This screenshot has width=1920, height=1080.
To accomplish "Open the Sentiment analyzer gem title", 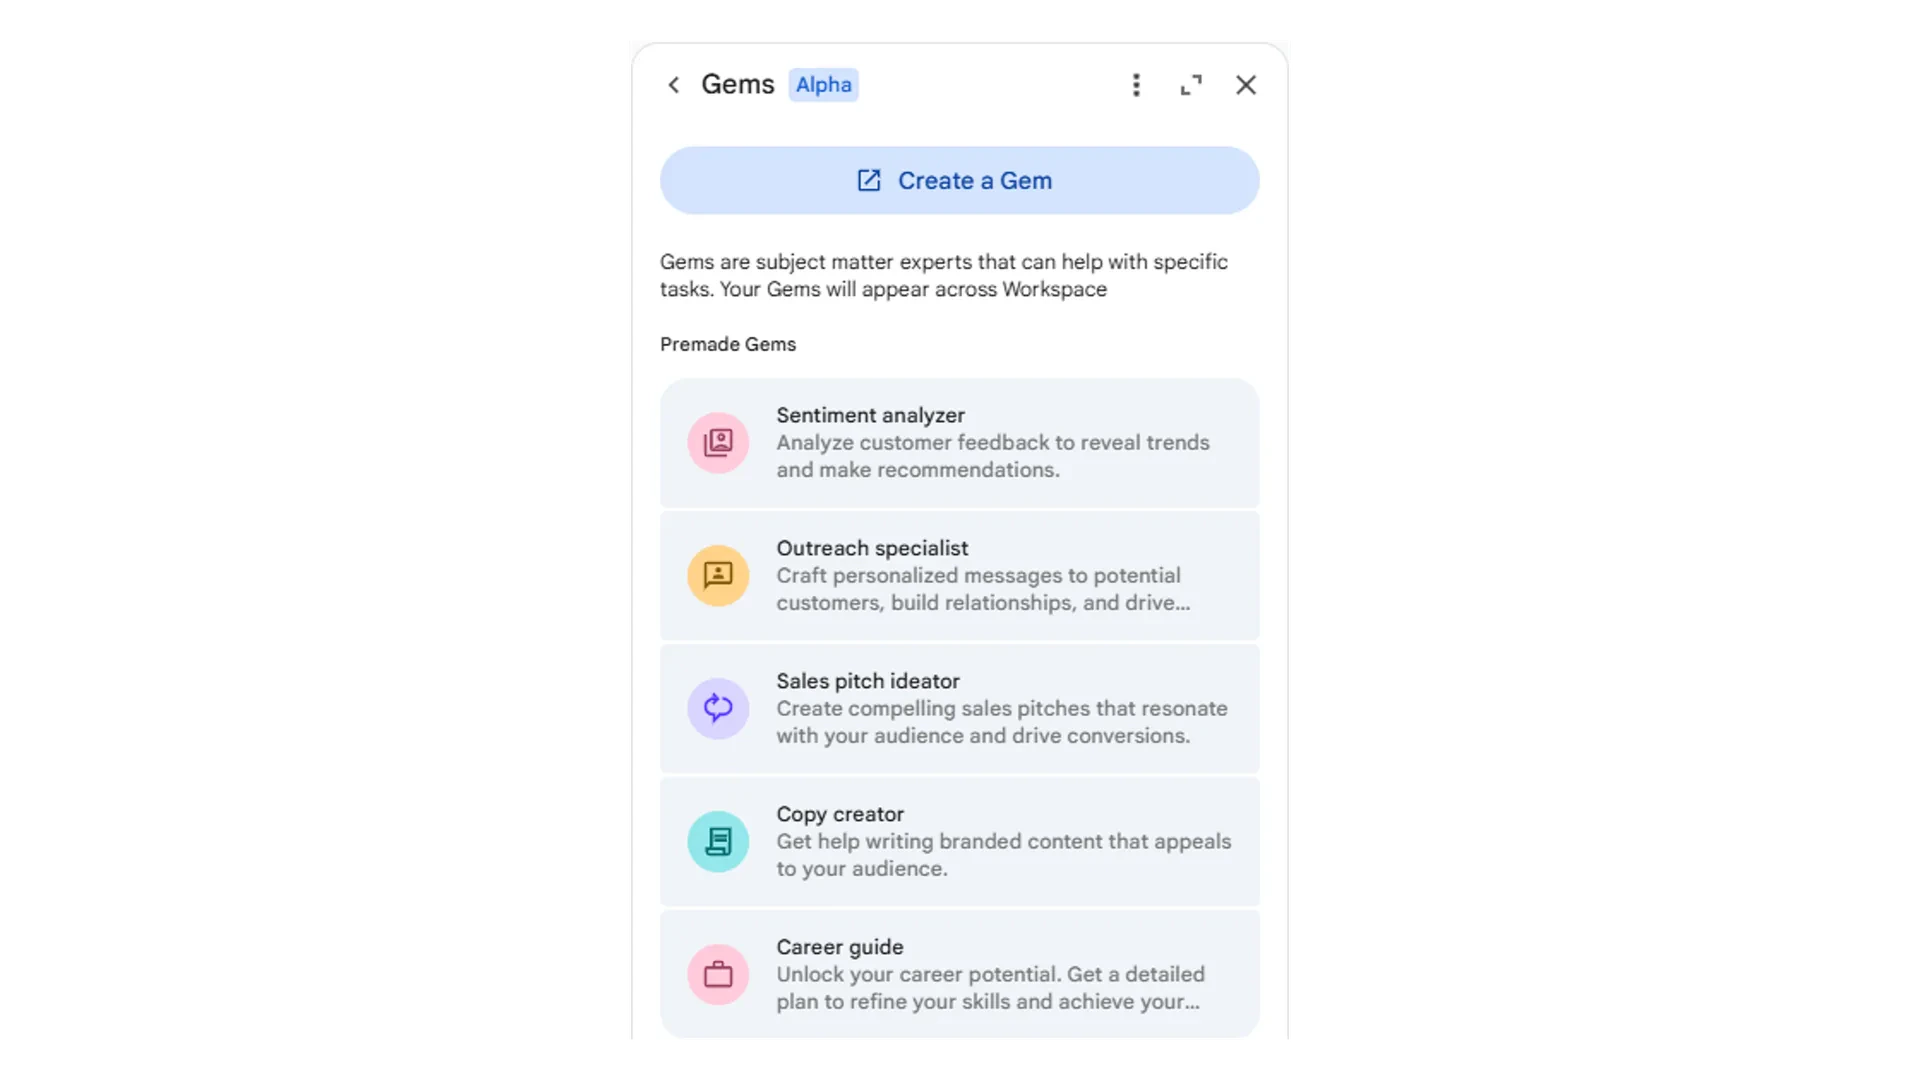I will [870, 415].
